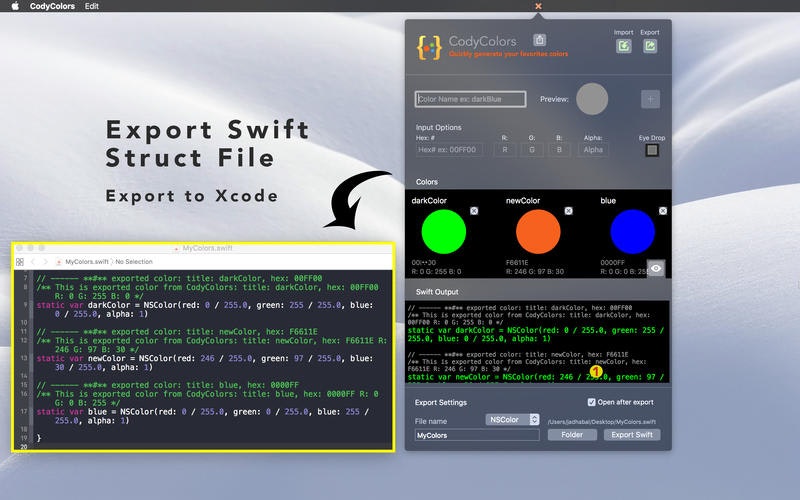Focus the Color Name text field

pyautogui.click(x=470, y=99)
